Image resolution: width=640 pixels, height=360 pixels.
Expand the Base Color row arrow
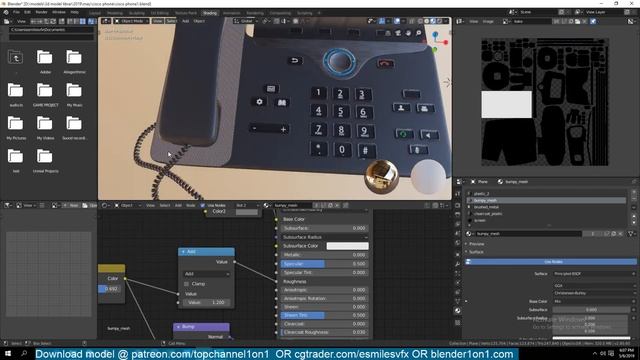click(x=467, y=302)
